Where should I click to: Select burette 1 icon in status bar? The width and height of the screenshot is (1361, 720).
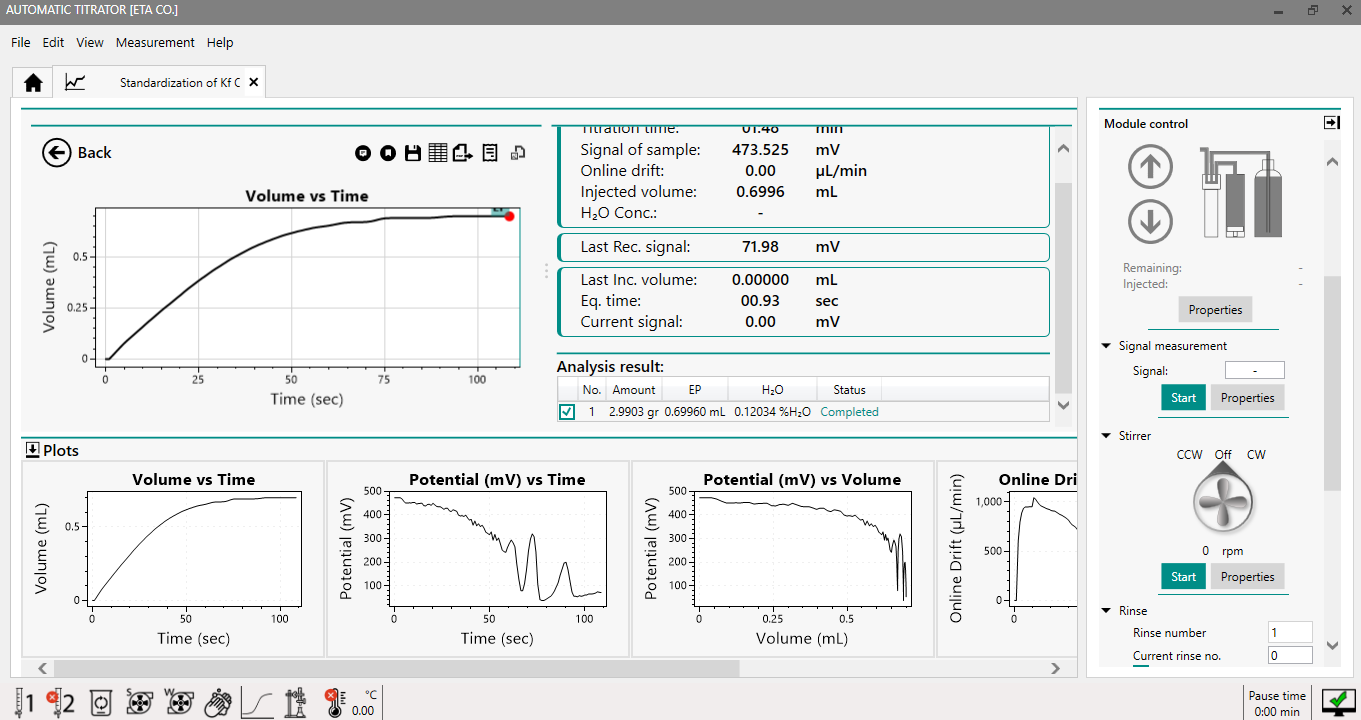pos(22,703)
